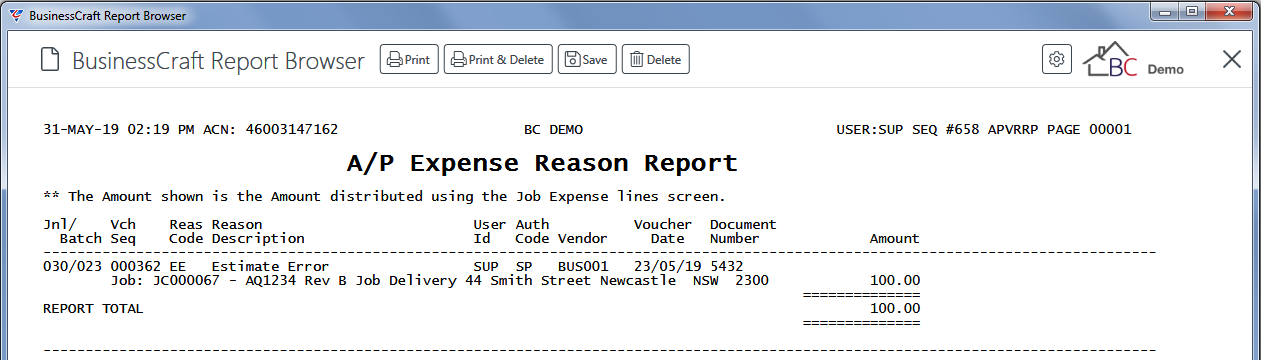The height and width of the screenshot is (360, 1261).
Task: Click document number 5432
Action: pyautogui.click(x=726, y=267)
